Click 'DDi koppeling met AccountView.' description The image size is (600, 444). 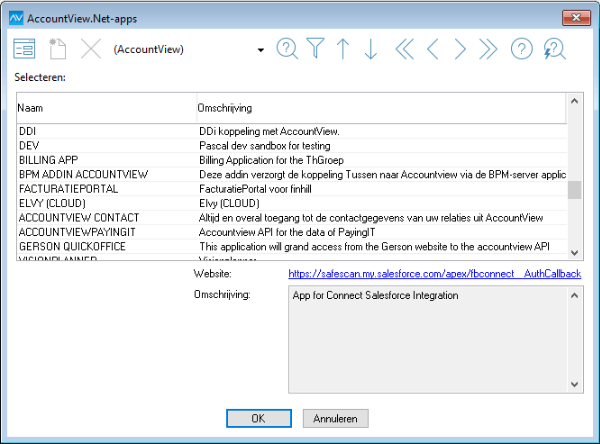tap(269, 131)
